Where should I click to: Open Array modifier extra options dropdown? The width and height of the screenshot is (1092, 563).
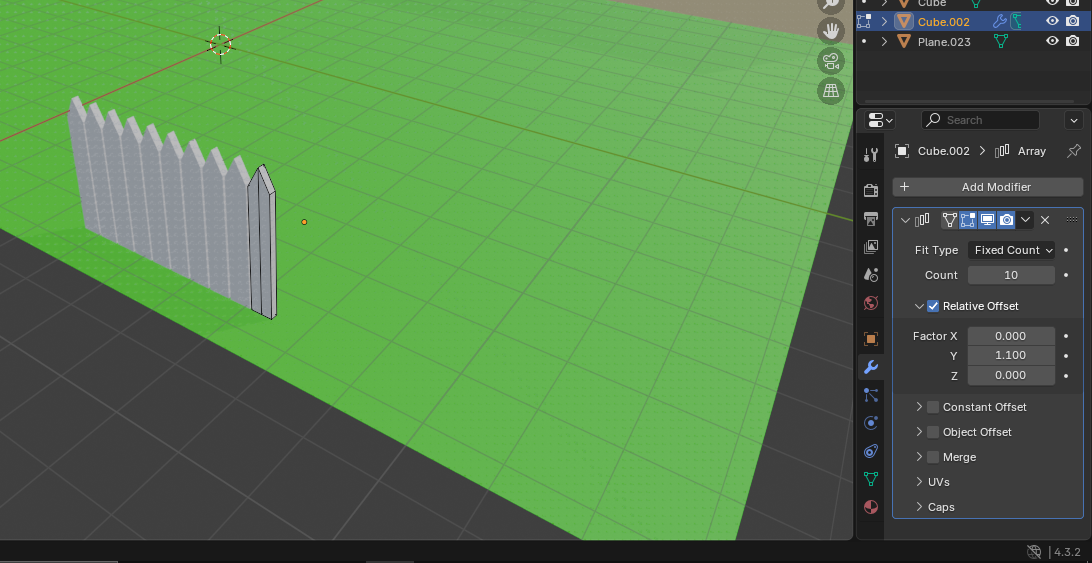pyautogui.click(x=1025, y=220)
